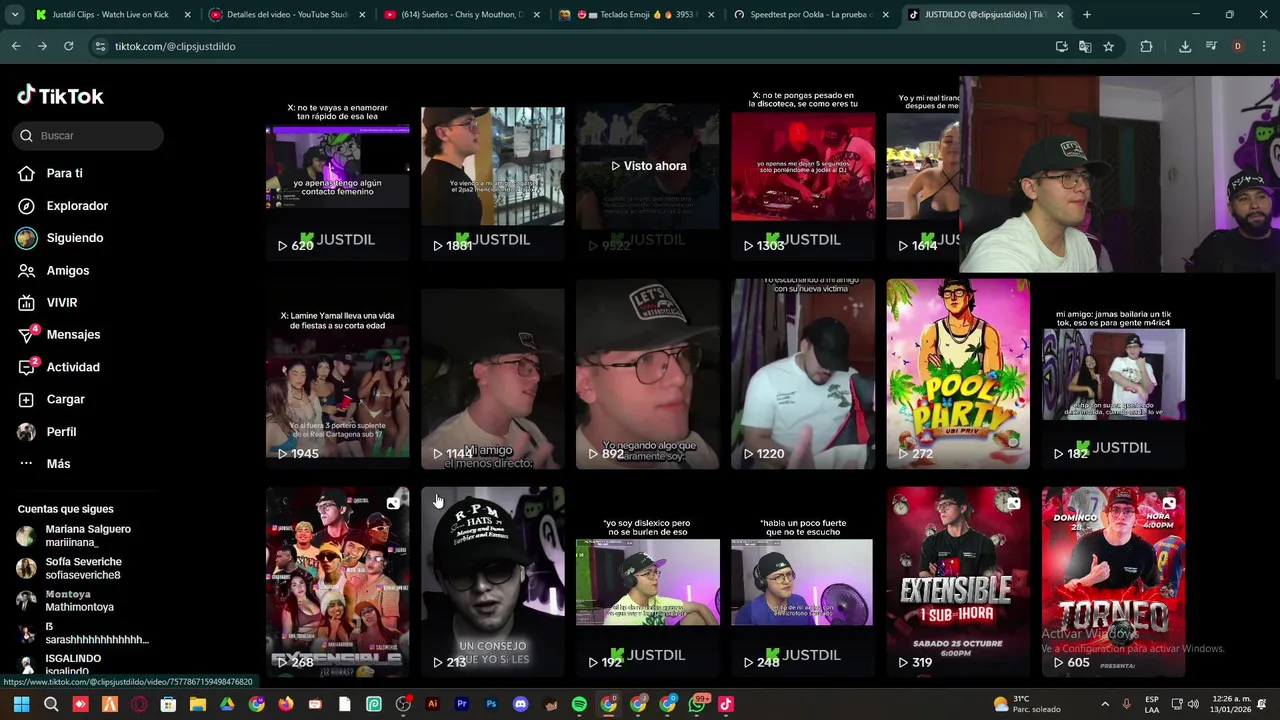The image size is (1280, 720).
Task: Open the 'jamas bailaria un tik tok' video
Action: 1113,374
